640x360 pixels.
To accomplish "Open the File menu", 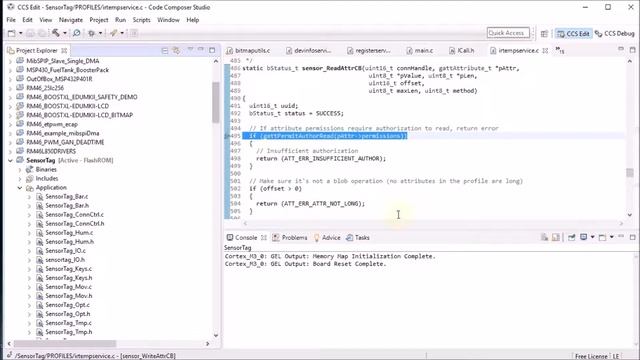I will click(x=11, y=20).
